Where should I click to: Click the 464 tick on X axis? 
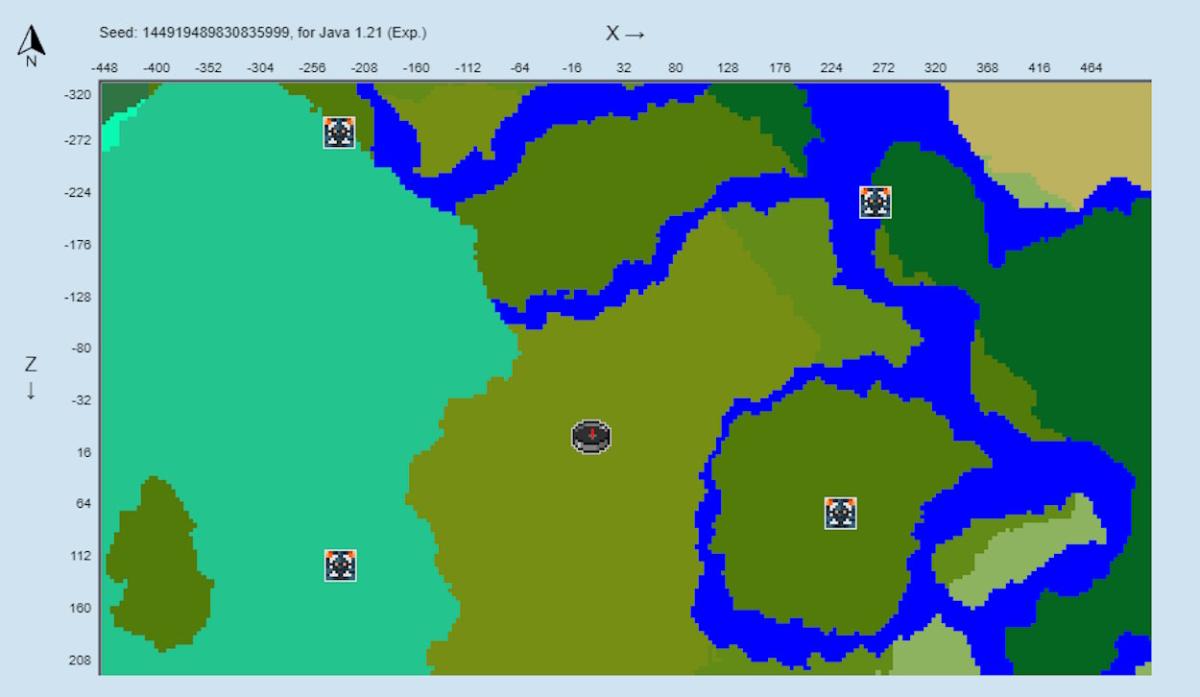point(1091,68)
